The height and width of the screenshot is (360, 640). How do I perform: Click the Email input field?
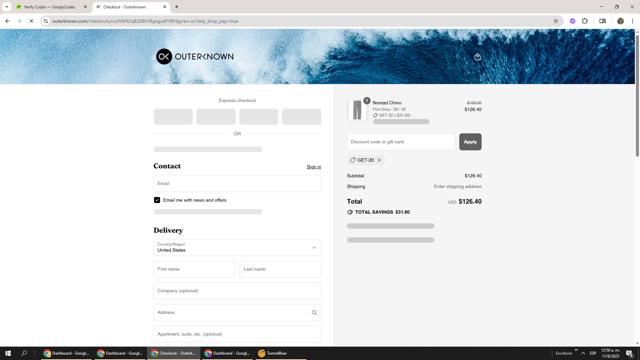pyautogui.click(x=237, y=183)
